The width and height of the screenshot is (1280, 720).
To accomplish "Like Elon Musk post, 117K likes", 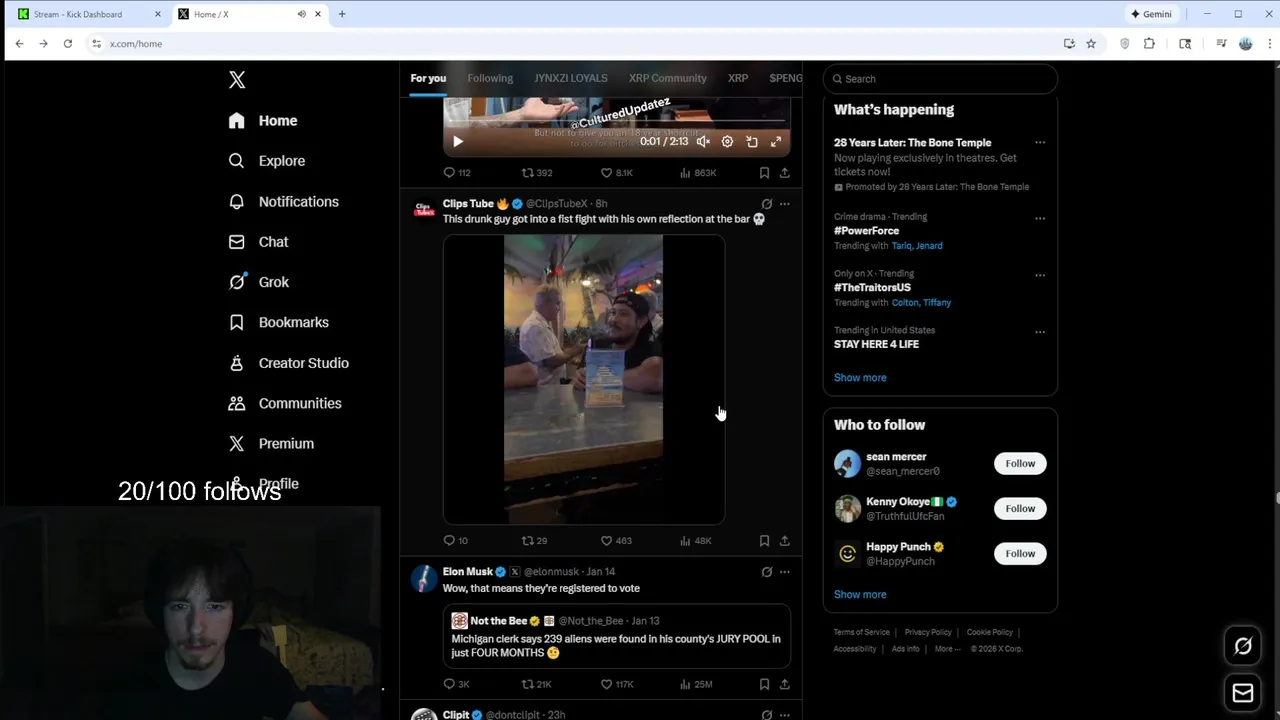I will tap(616, 684).
